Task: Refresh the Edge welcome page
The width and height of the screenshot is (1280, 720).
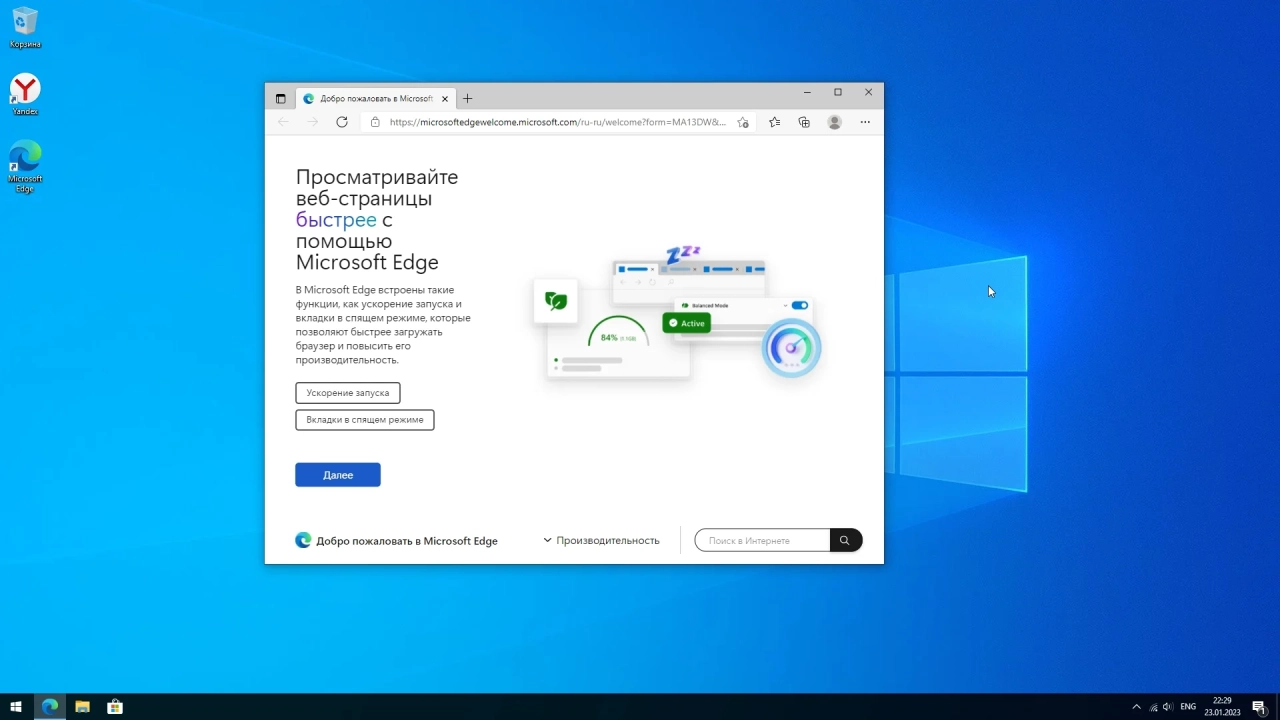Action: coord(342,122)
